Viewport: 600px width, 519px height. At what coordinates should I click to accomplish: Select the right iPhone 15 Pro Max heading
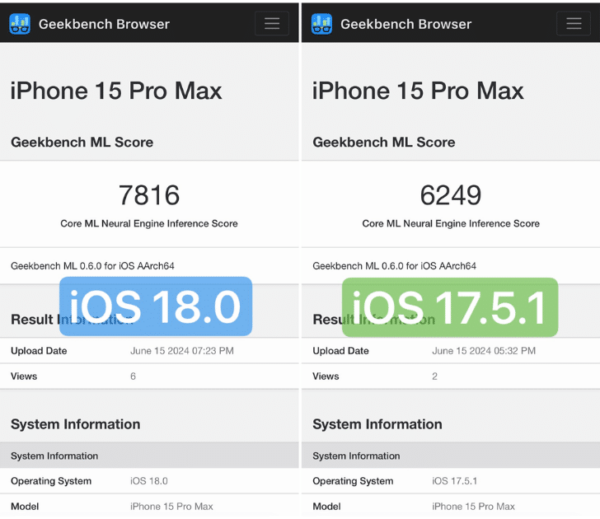(418, 91)
